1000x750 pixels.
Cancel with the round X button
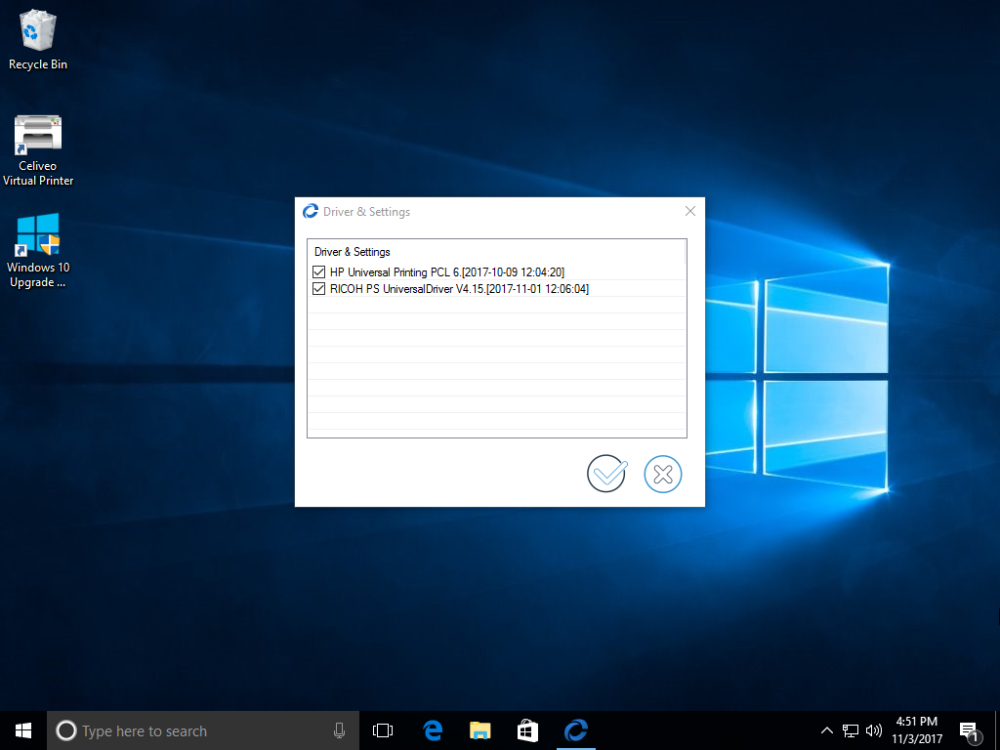(663, 474)
